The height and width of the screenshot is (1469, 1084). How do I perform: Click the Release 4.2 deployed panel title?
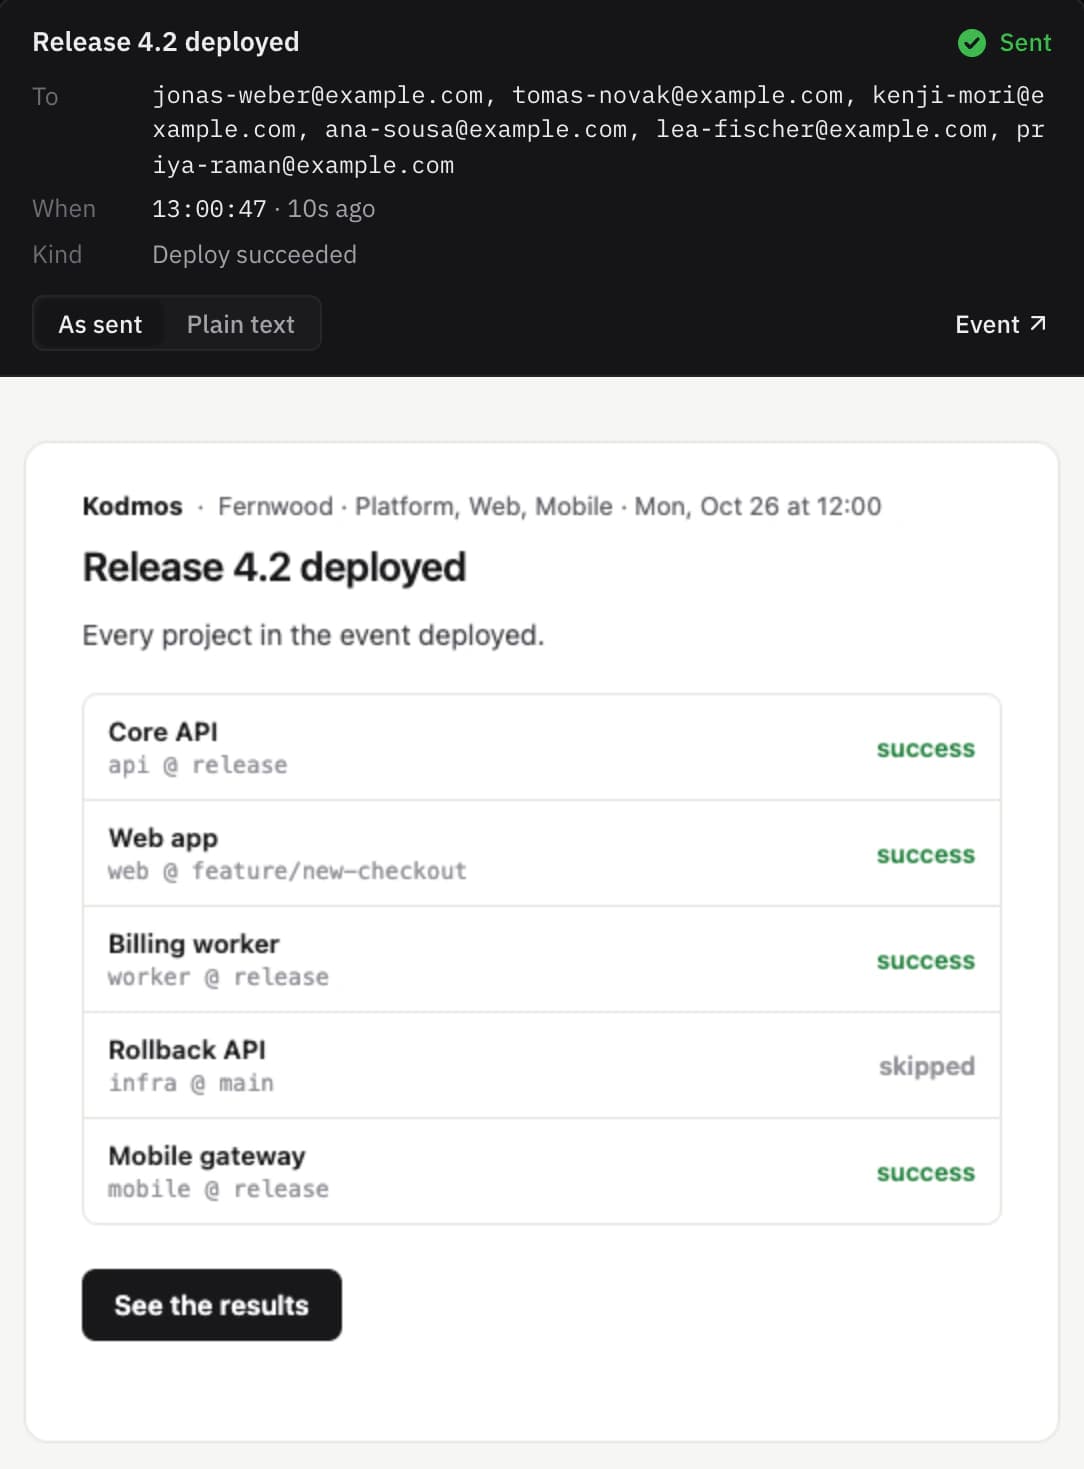pyautogui.click(x=166, y=42)
